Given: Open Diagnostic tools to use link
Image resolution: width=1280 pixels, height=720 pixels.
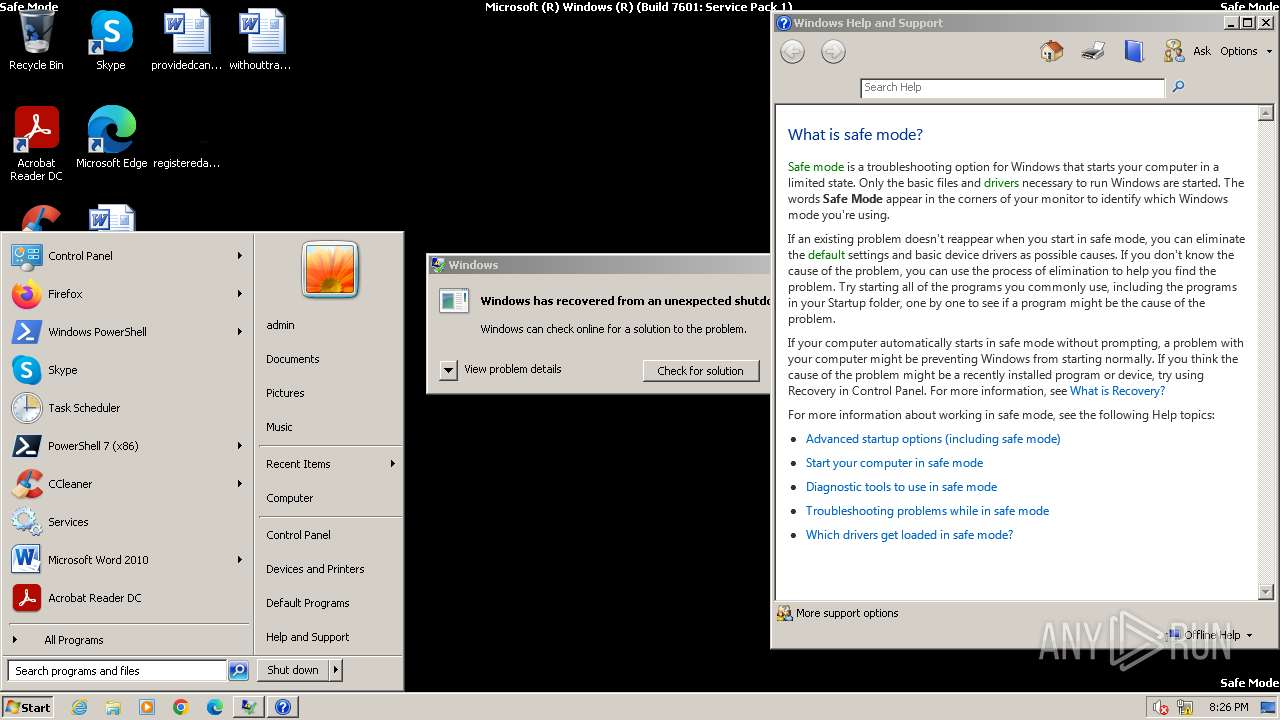Looking at the screenshot, I should point(901,487).
